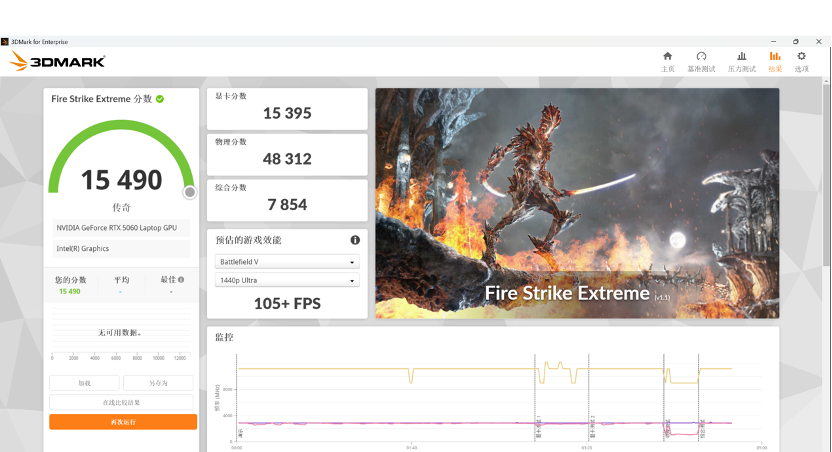Click the info icon next to best score

click(x=181, y=280)
